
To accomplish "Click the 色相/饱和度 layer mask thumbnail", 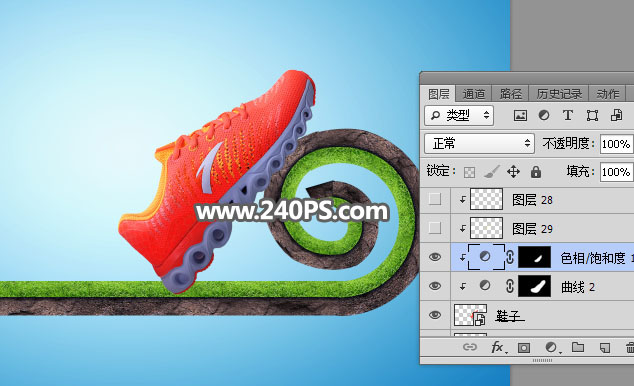I will click(535, 257).
